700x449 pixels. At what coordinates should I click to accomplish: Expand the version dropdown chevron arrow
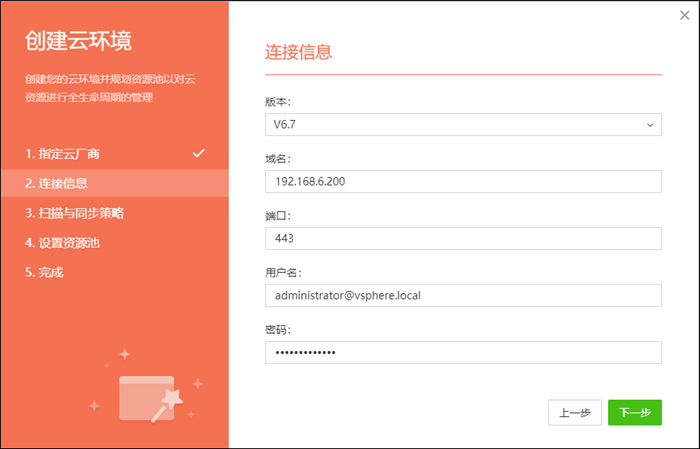650,125
